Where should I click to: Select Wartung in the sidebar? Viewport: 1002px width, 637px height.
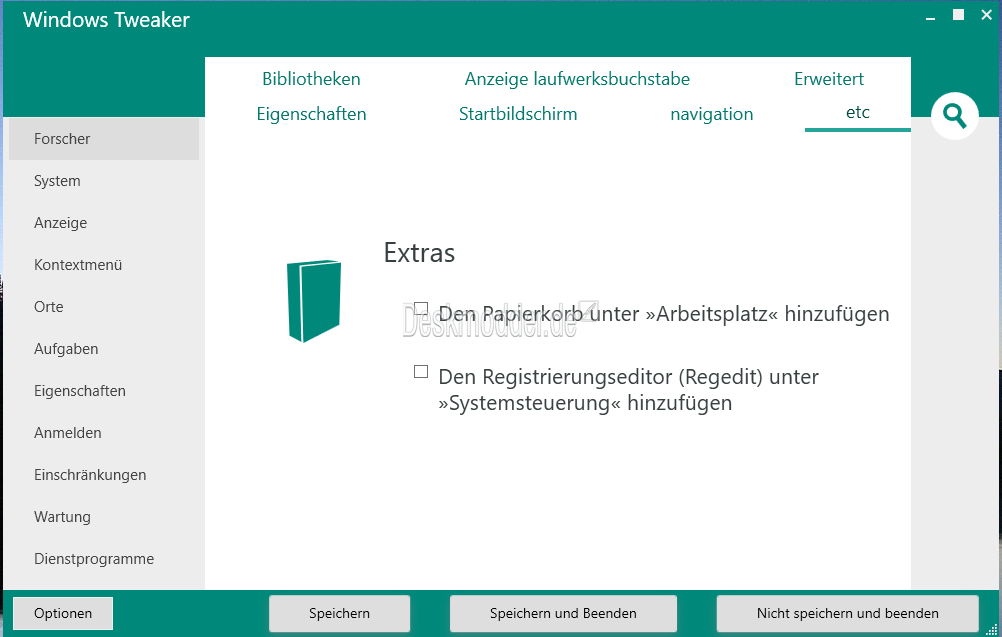[104, 516]
